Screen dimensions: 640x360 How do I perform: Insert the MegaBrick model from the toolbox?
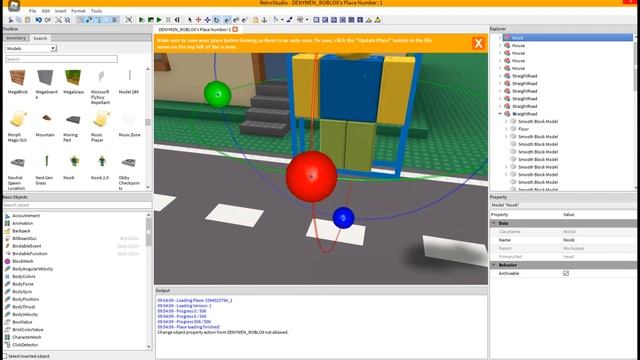18,78
